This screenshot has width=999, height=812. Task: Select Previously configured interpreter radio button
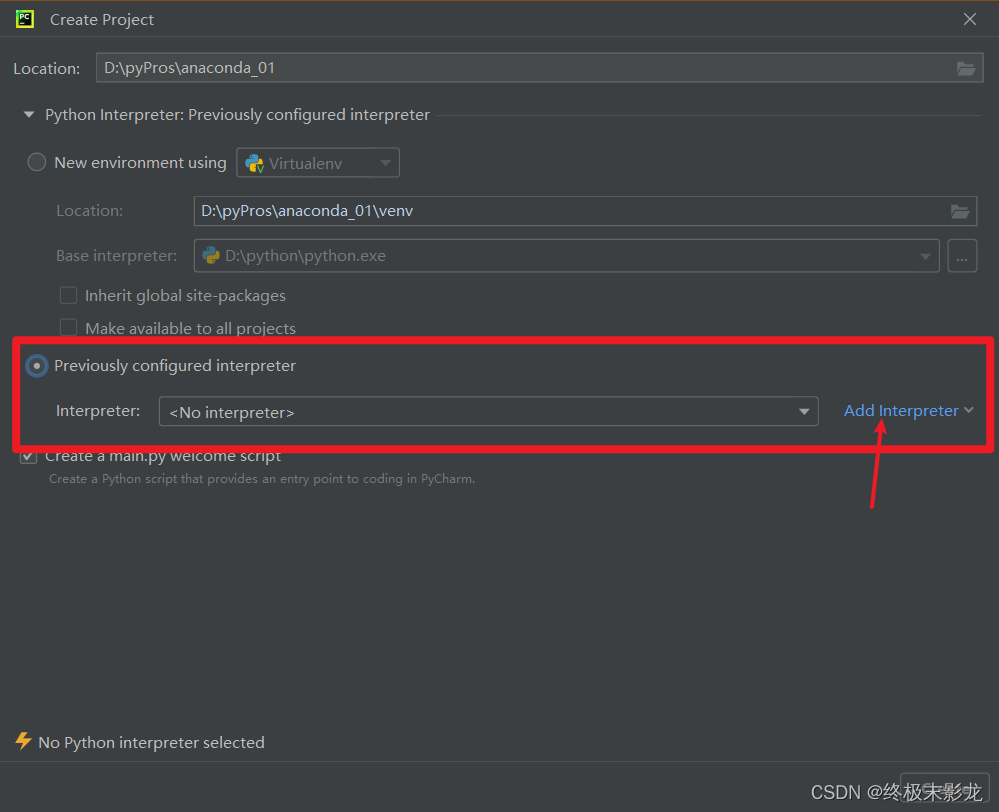[36, 366]
